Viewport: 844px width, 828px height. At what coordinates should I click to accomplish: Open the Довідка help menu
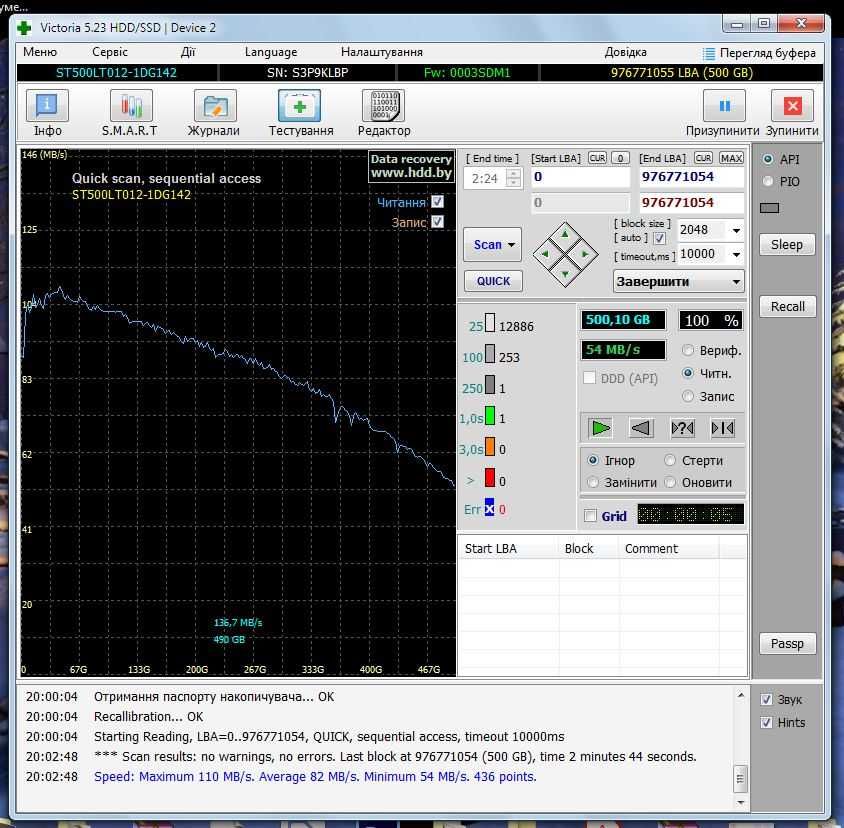tap(625, 52)
